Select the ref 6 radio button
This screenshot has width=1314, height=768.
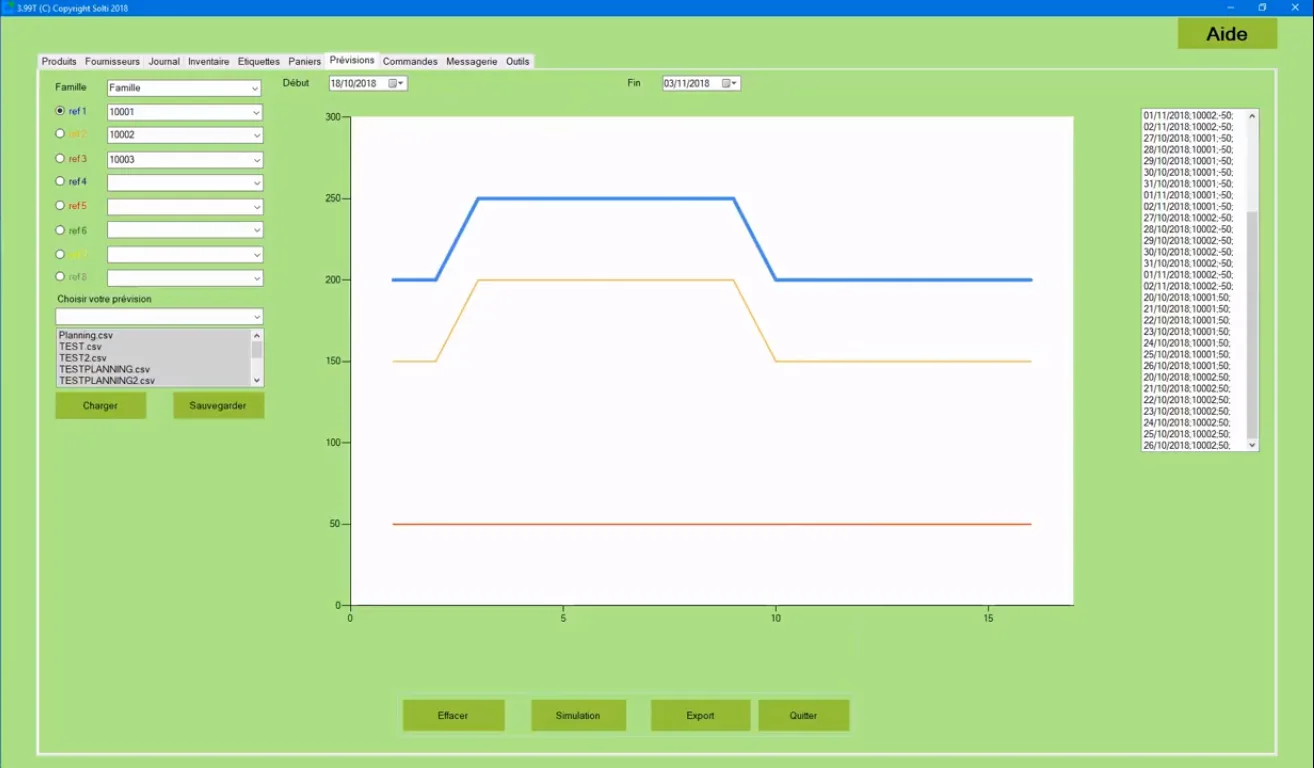tap(60, 230)
